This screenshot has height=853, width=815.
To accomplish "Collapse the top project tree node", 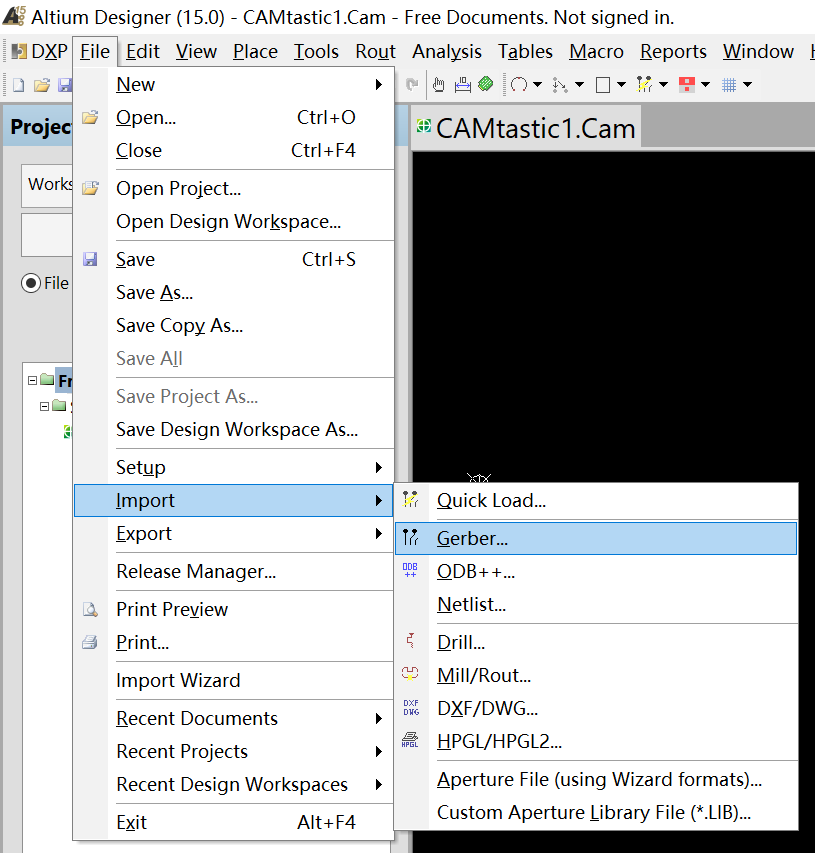I will [33, 380].
